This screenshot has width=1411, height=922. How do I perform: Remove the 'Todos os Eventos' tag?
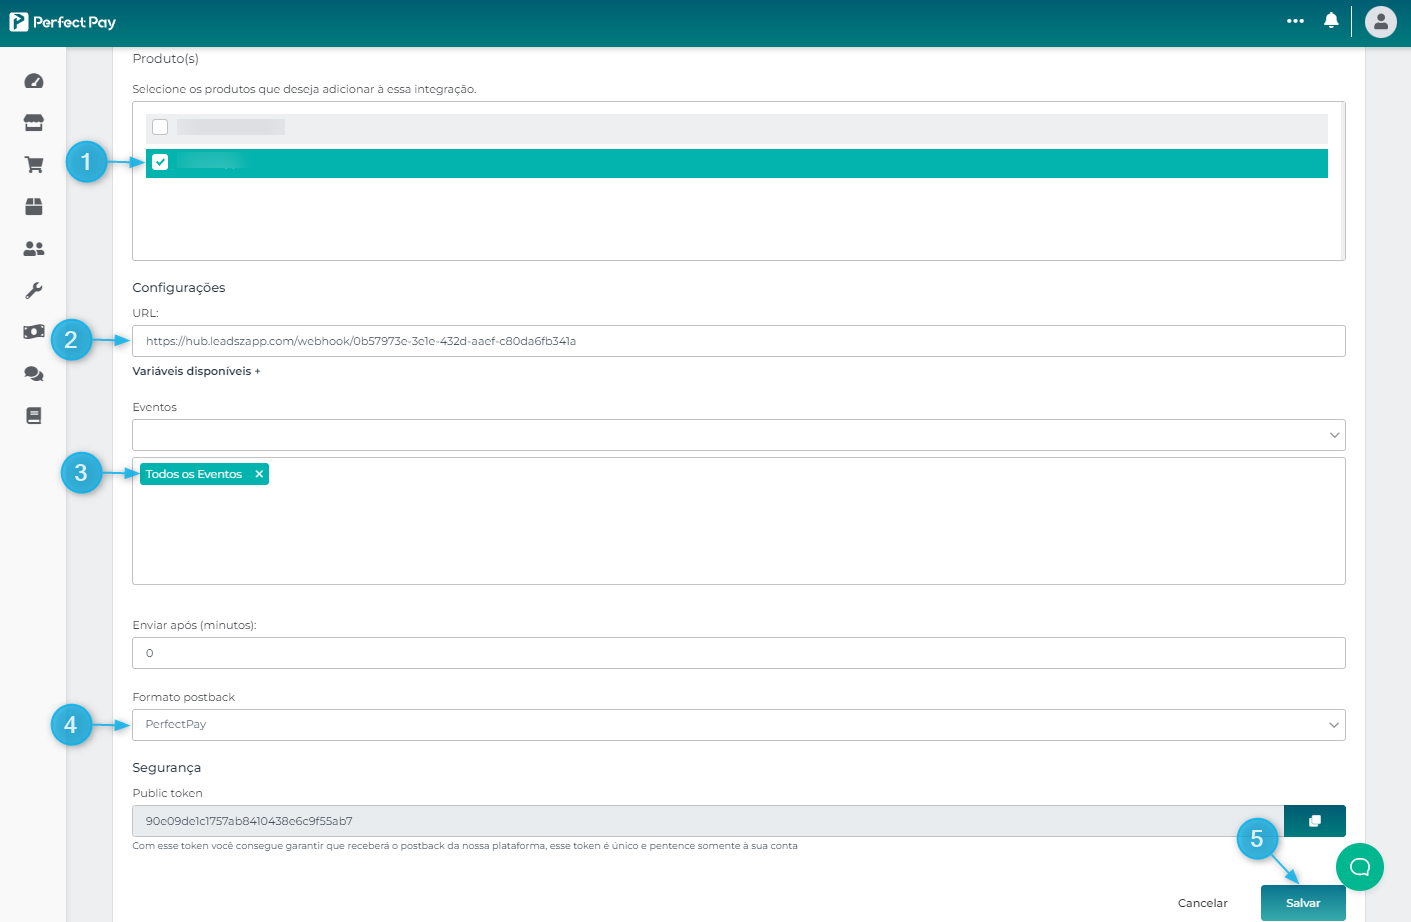tap(259, 474)
